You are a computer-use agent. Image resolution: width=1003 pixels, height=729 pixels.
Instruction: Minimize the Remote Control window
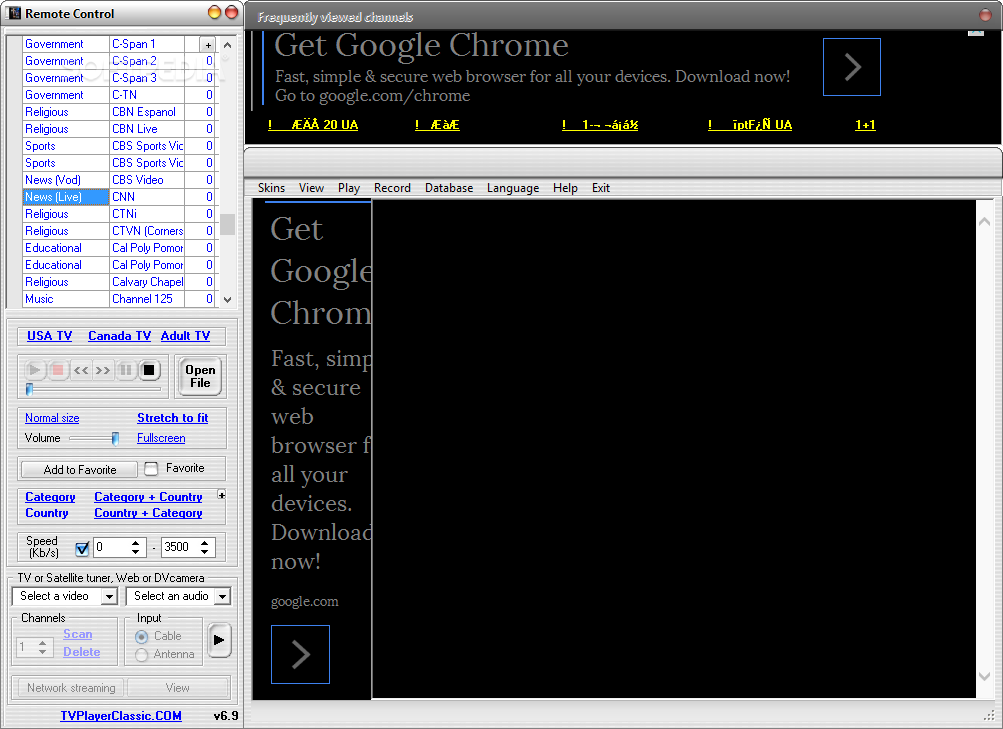pyautogui.click(x=215, y=13)
